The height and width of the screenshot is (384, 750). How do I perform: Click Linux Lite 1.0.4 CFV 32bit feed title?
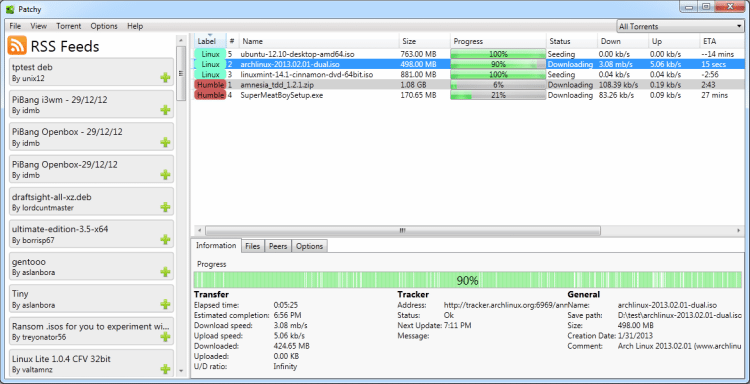pos(62,359)
